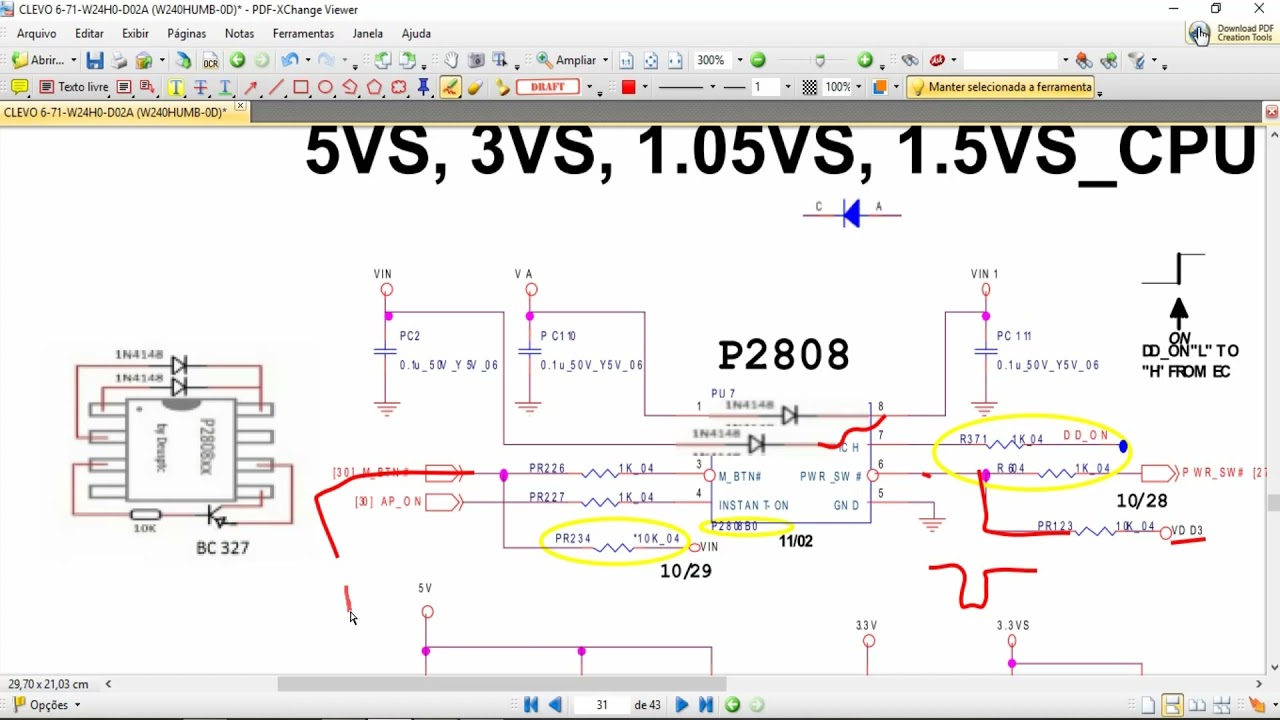Click the page number input field
The width and height of the screenshot is (1280, 720).
[602, 705]
